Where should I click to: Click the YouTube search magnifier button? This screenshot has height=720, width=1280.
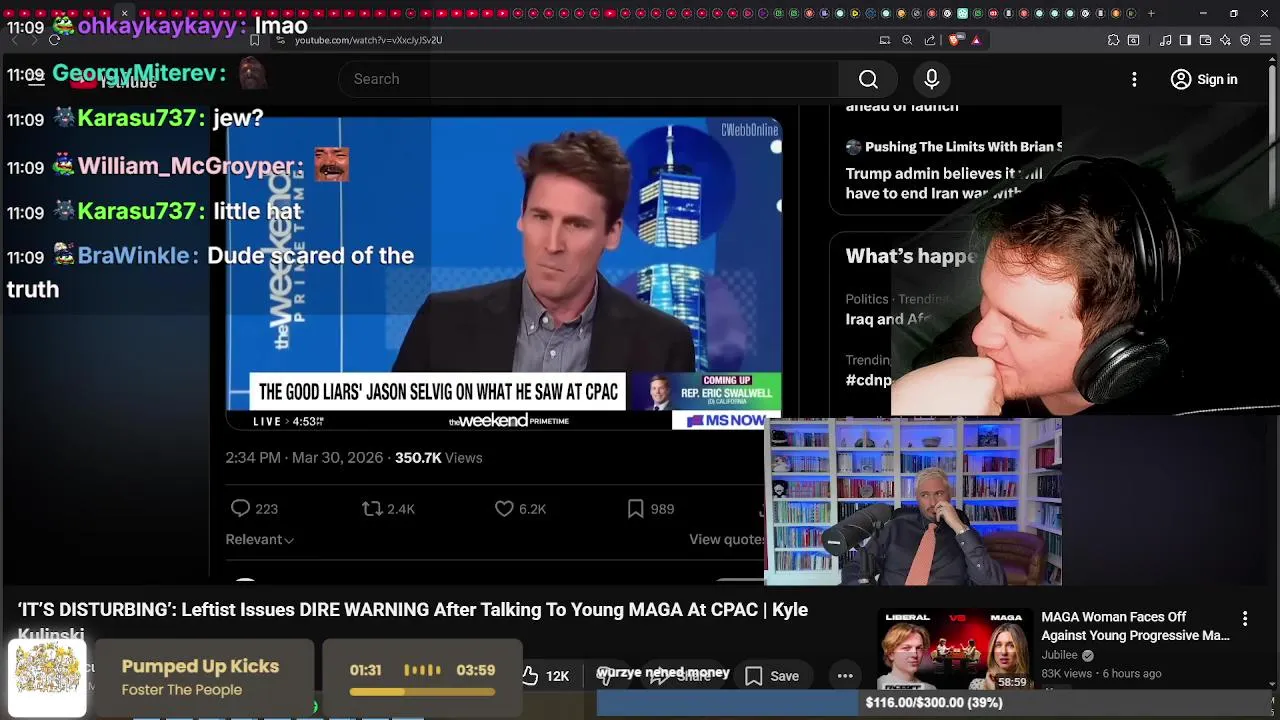point(868,79)
